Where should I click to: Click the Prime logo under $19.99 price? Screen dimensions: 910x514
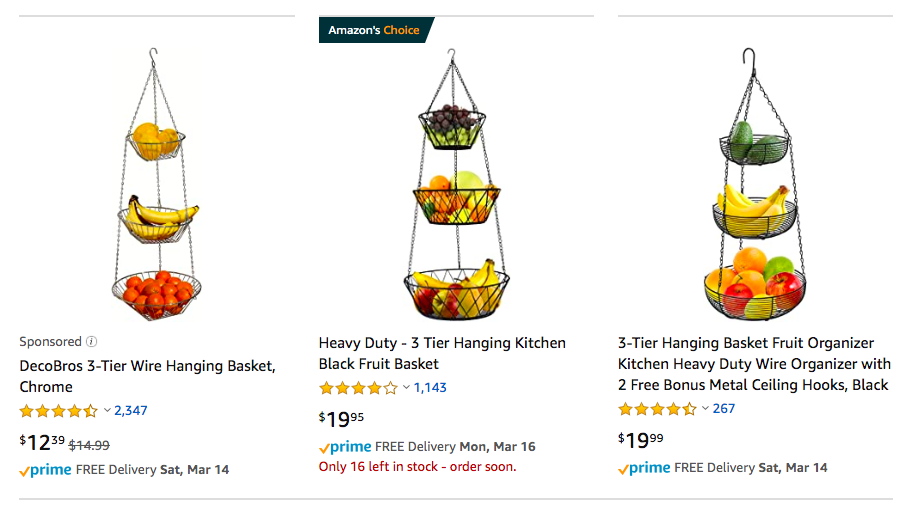point(644,468)
